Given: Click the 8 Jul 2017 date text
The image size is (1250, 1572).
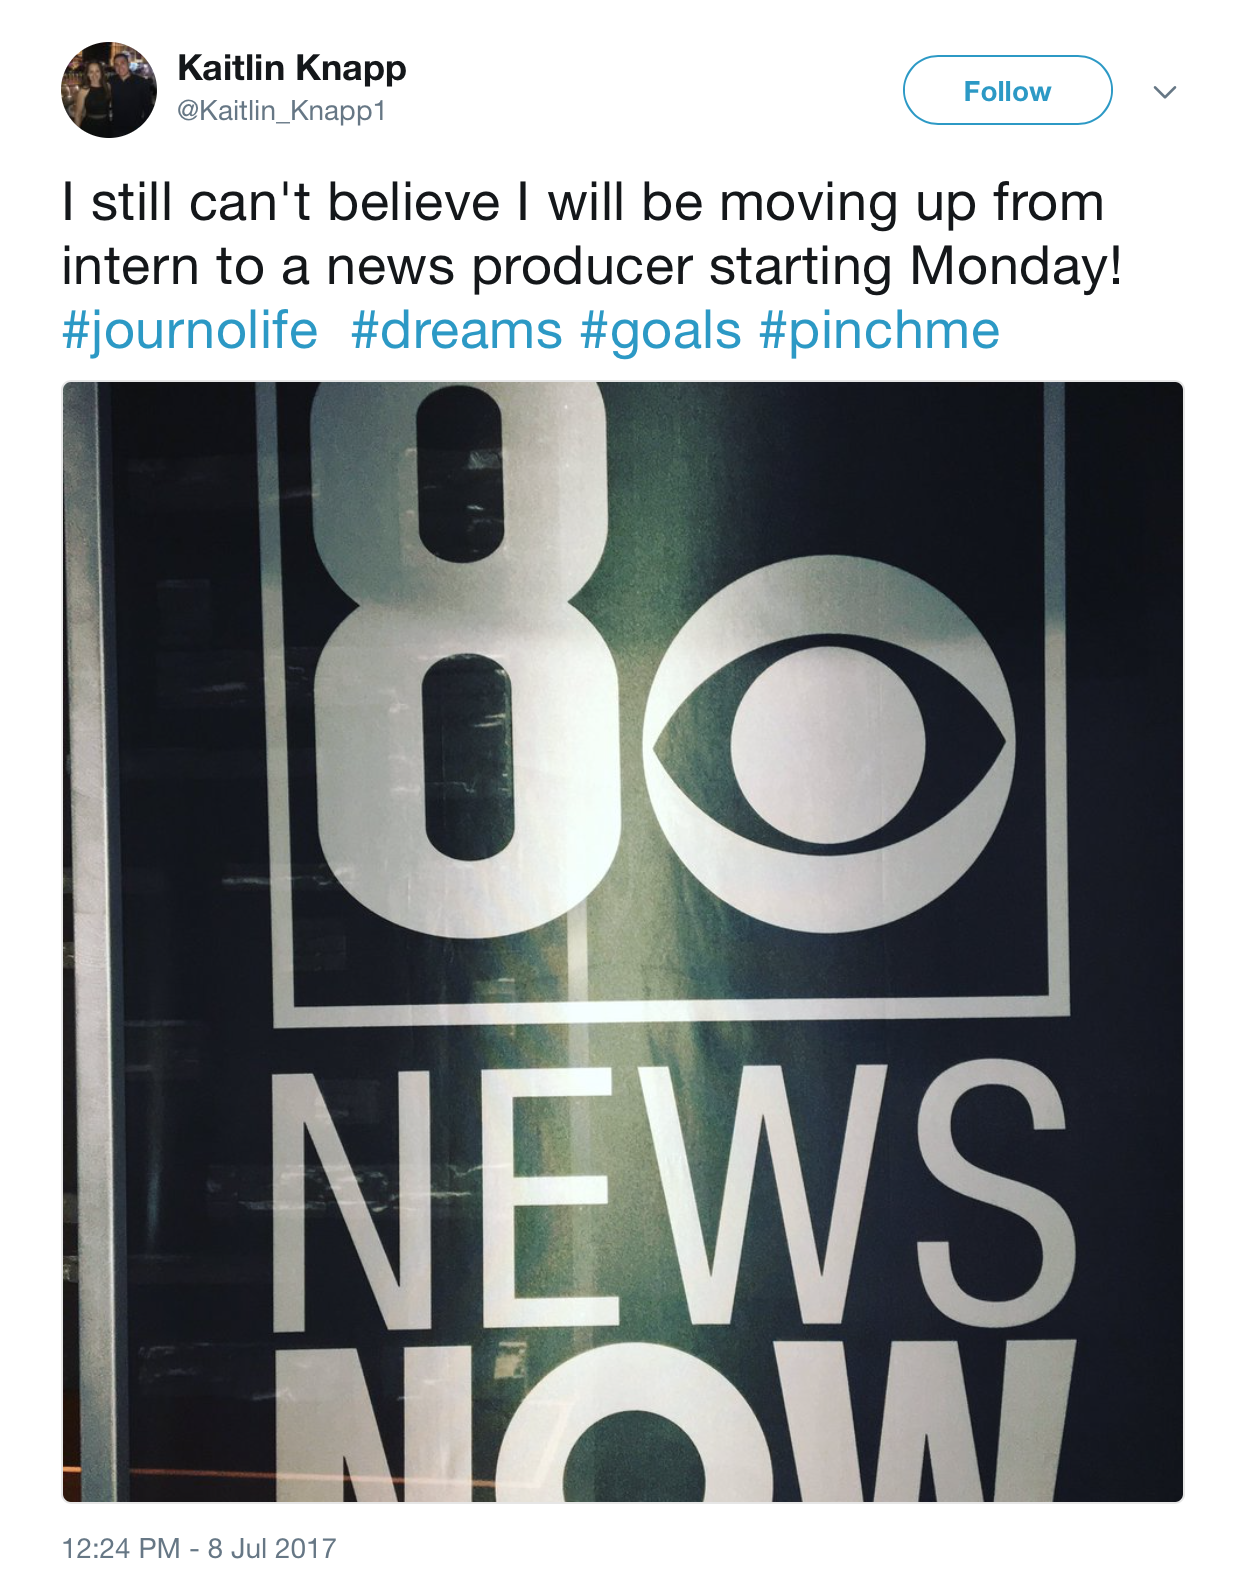Looking at the screenshot, I should pos(272,1548).
